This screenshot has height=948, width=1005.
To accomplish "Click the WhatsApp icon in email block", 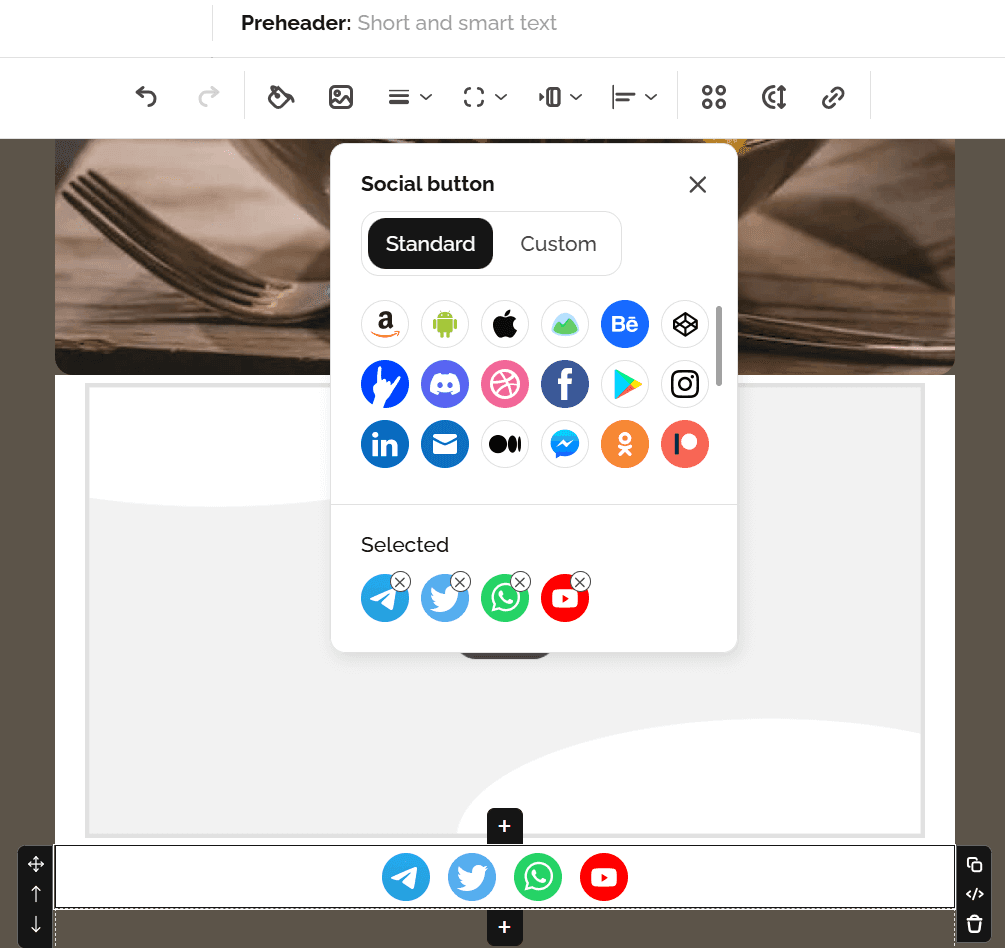I will click(x=538, y=877).
